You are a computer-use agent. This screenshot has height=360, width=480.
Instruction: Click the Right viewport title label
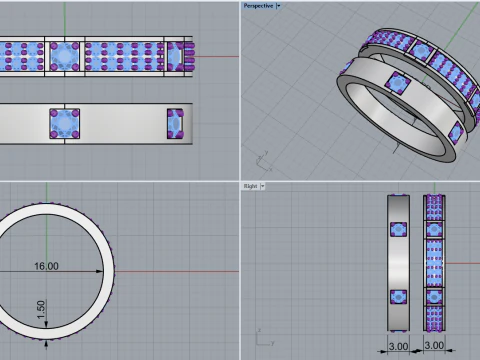(x=250, y=186)
